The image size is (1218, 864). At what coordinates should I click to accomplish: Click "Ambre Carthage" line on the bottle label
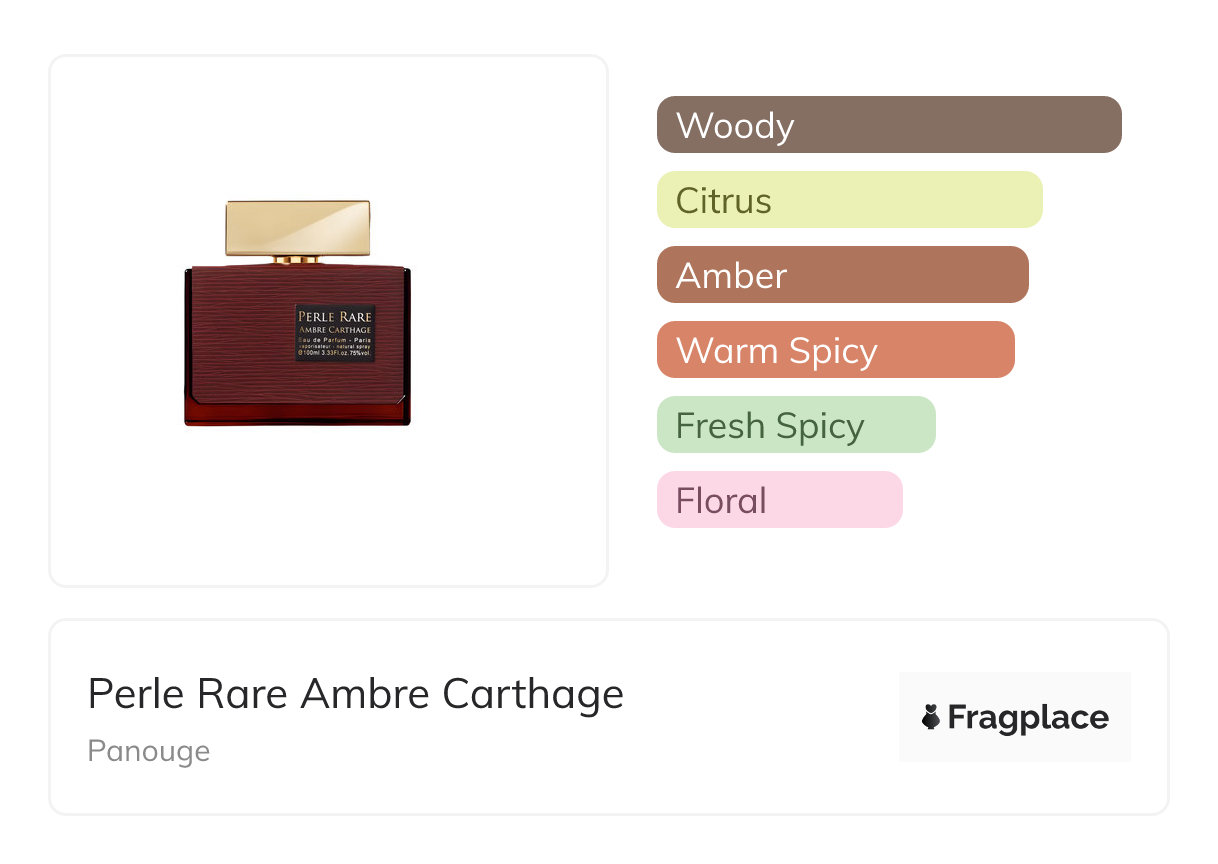click(335, 330)
